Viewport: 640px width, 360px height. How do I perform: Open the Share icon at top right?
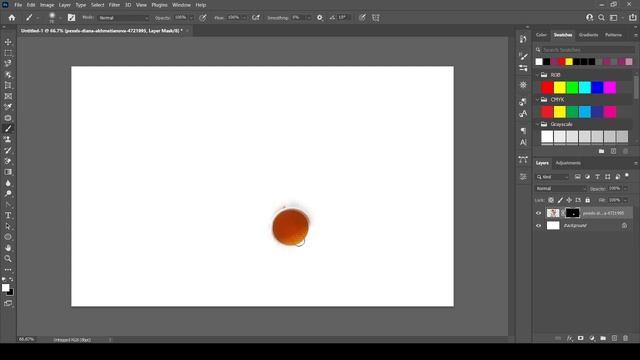(x=632, y=18)
